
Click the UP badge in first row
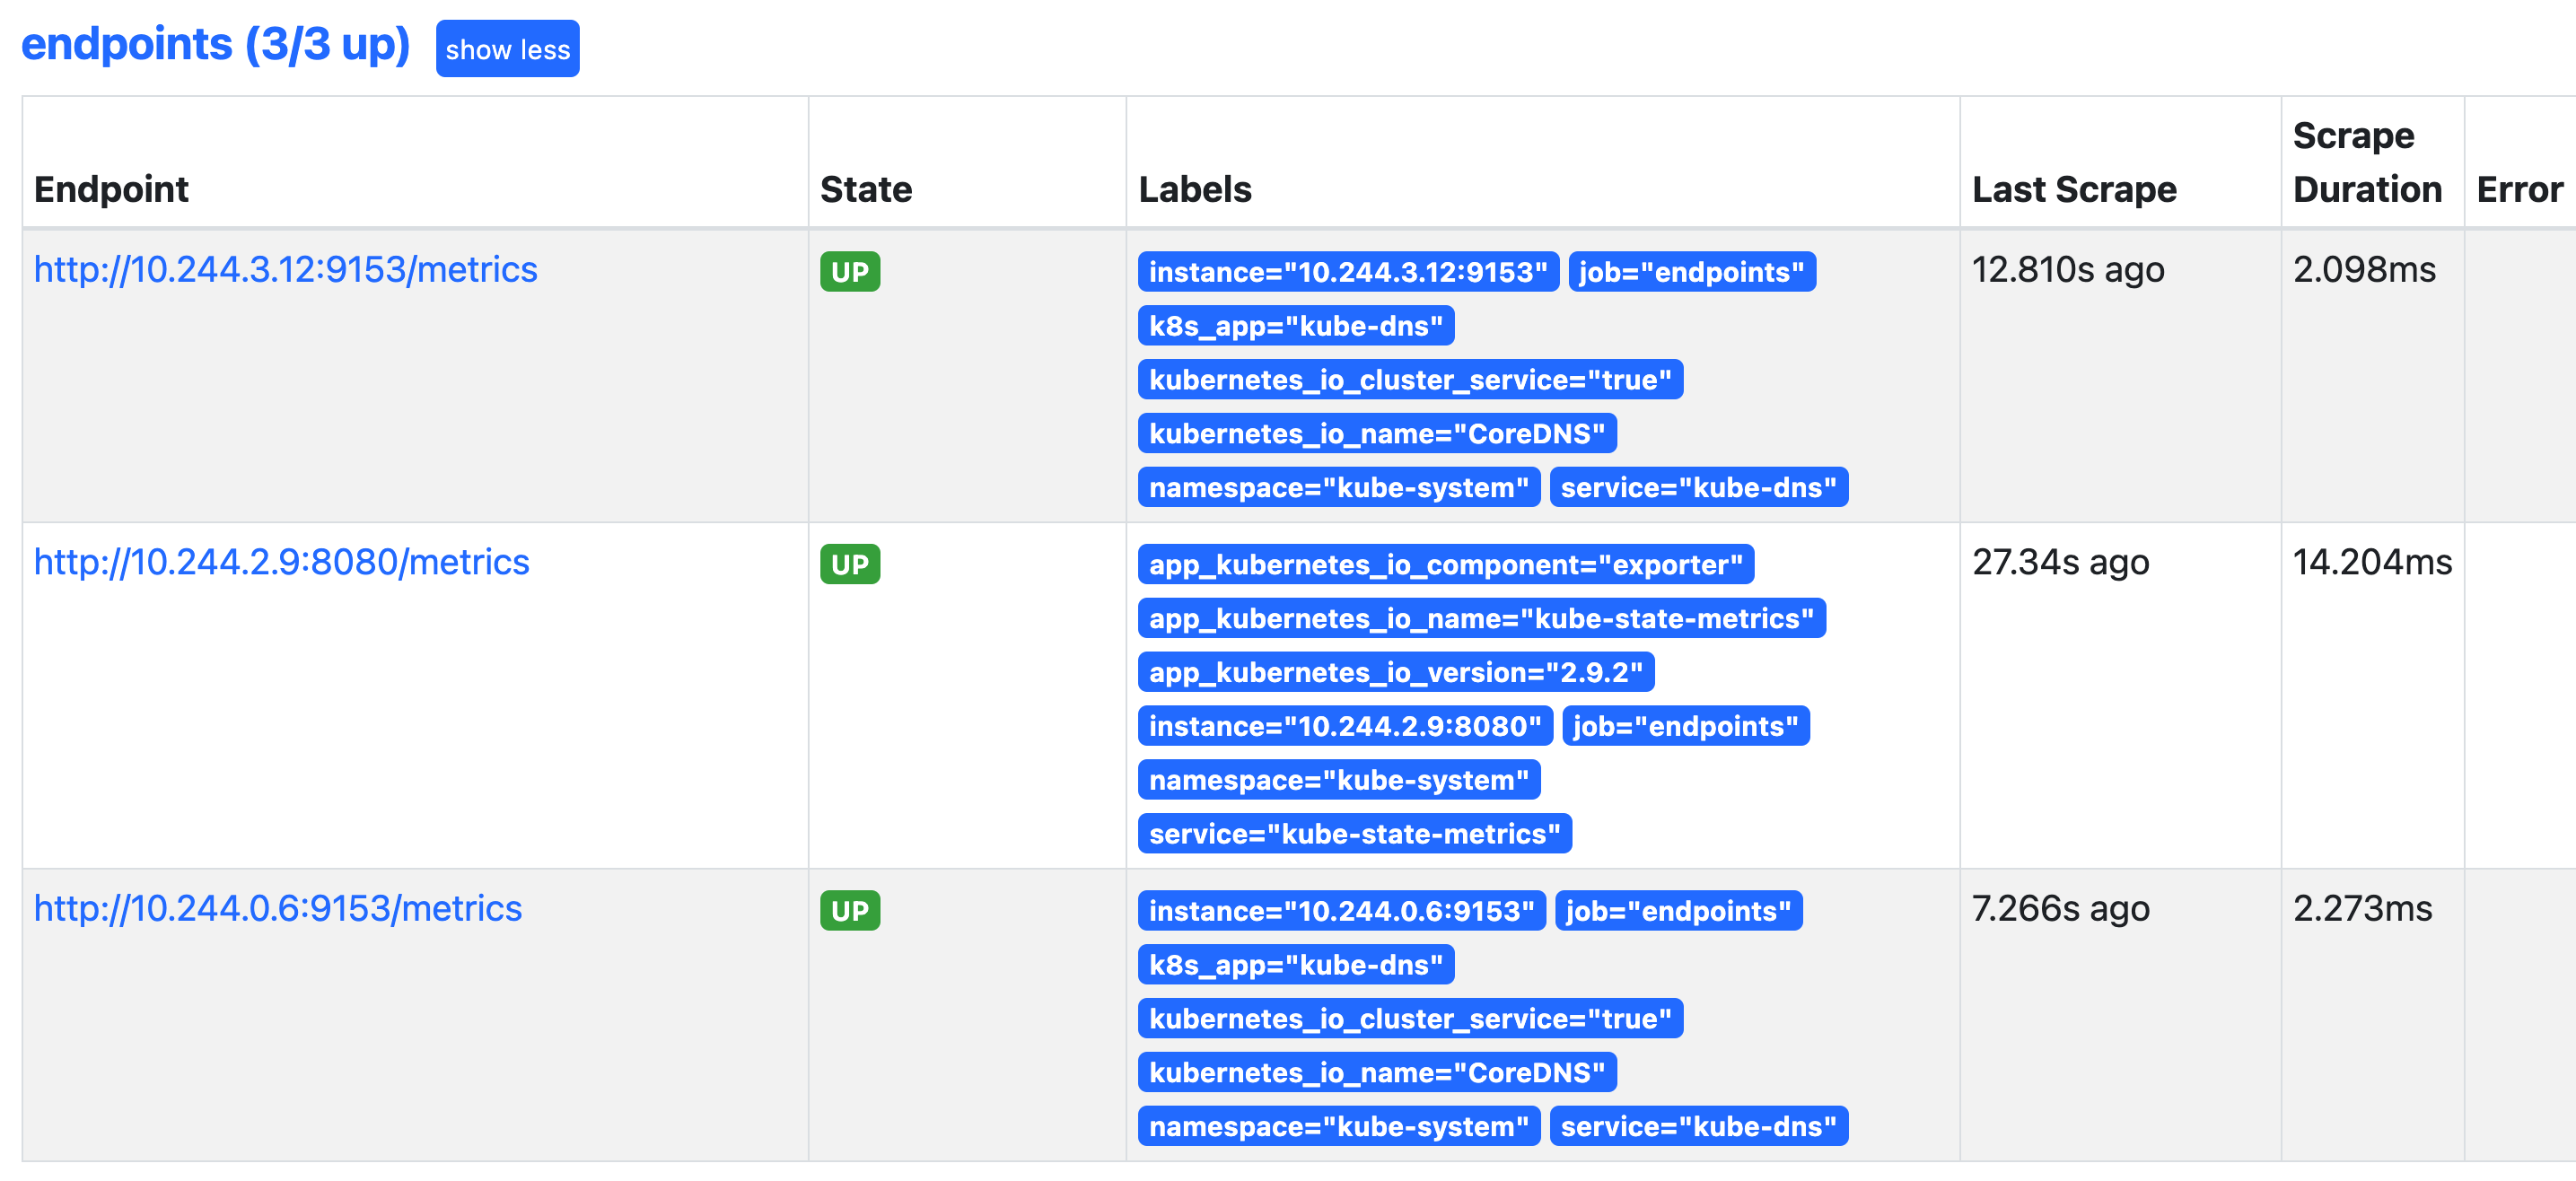[x=849, y=272]
